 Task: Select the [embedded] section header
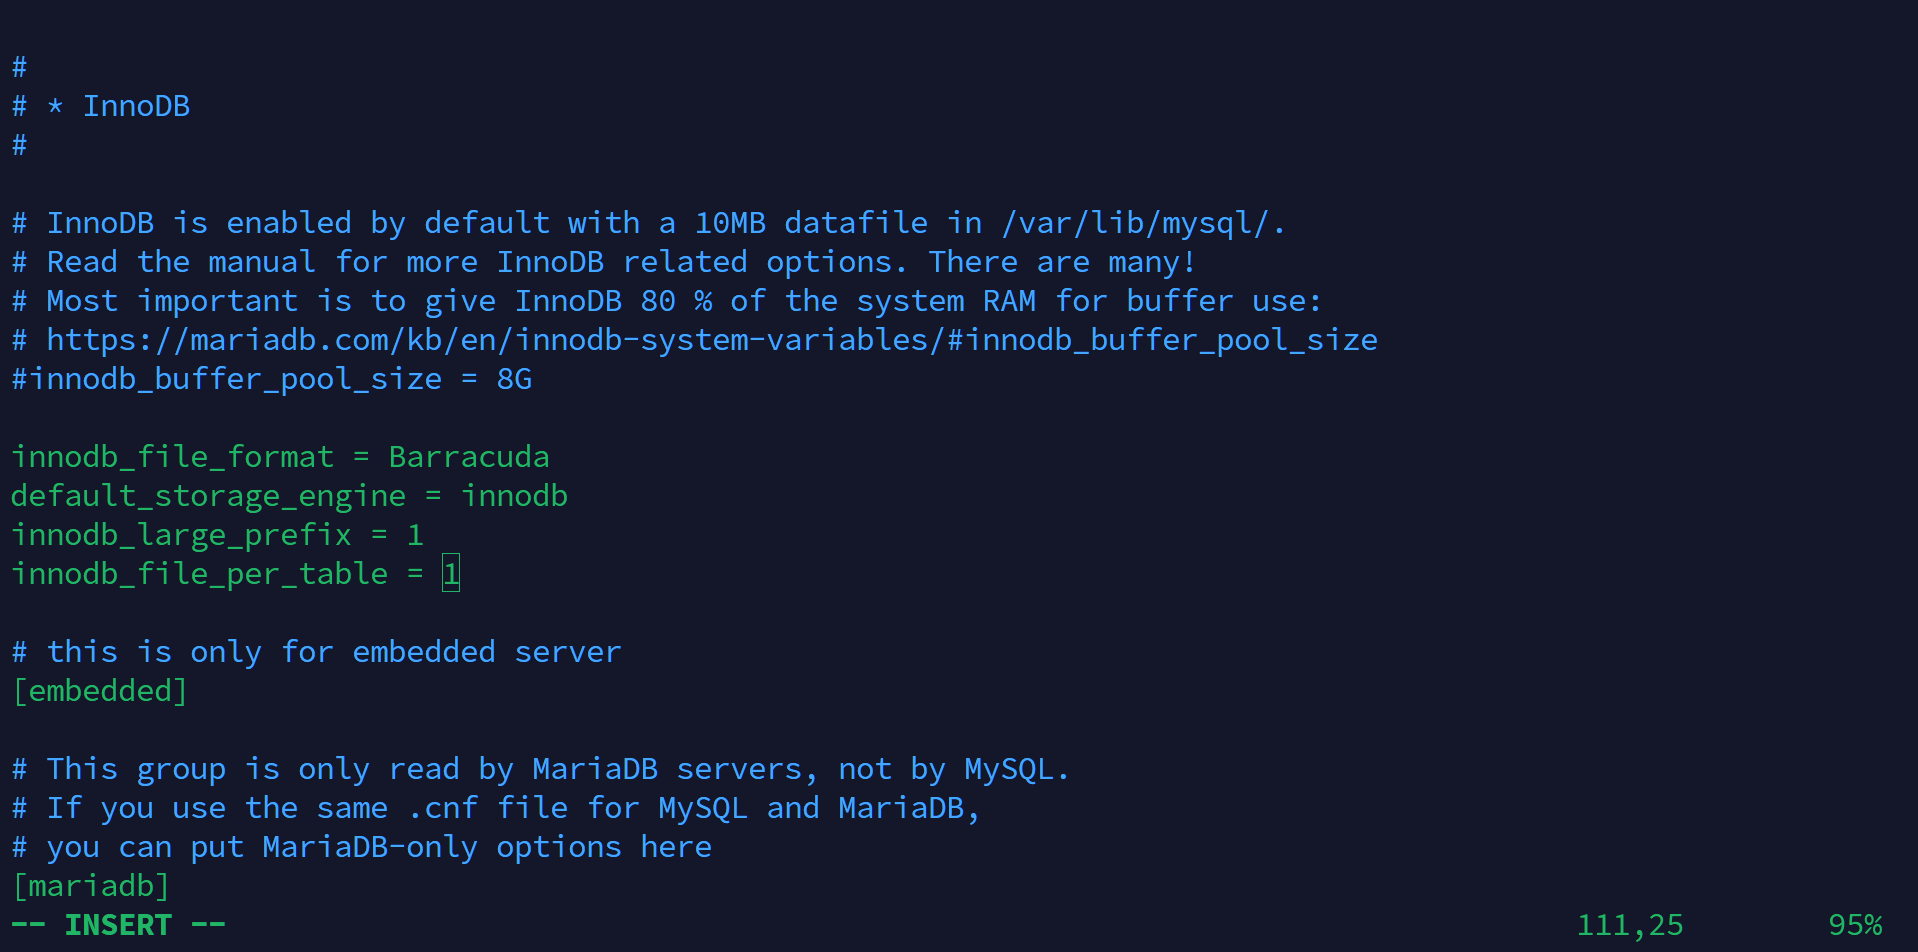[100, 691]
